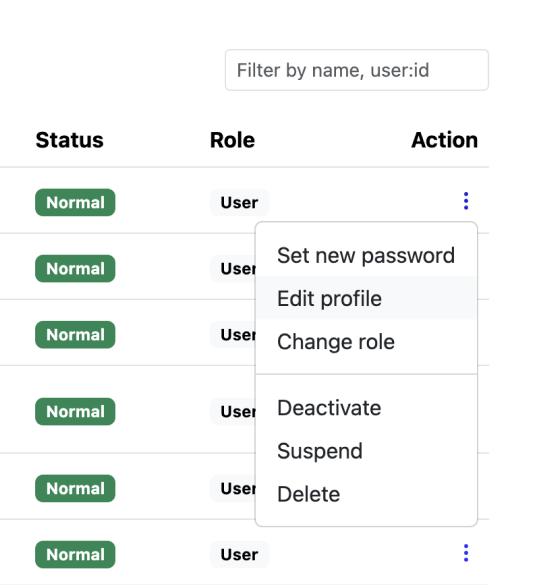Viewport: 539px width, 585px height.
Task: Click the User role badge in first row
Action: 239,203
